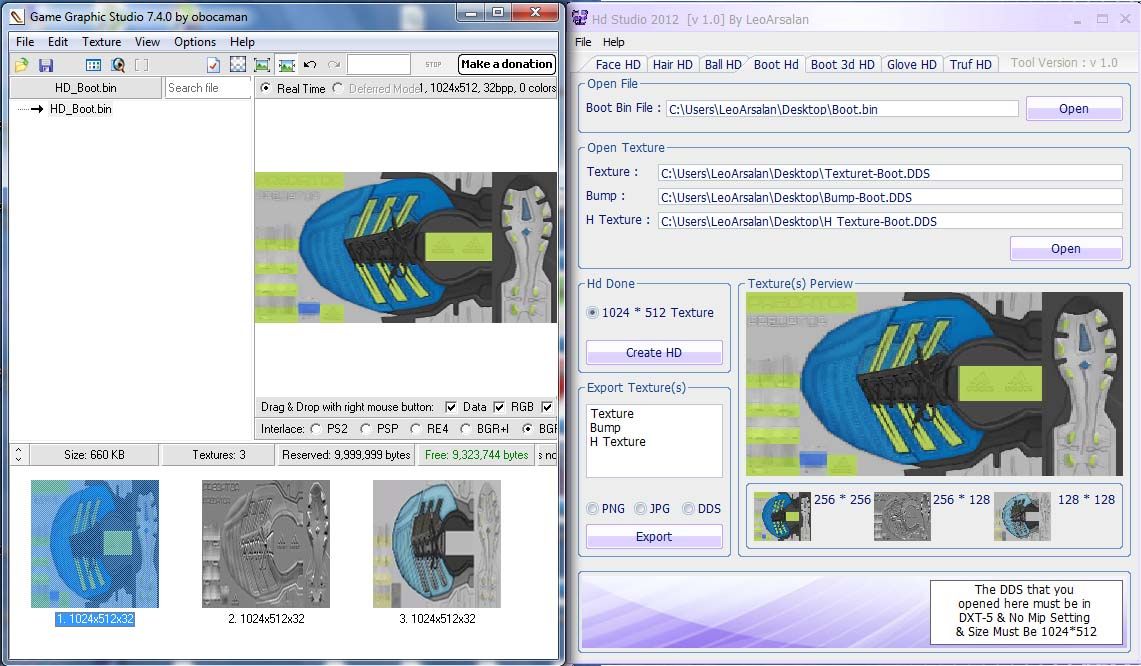Screen dimensions: 1141x666
Task: Click the checkered transparency toolbar icon
Action: point(238,65)
